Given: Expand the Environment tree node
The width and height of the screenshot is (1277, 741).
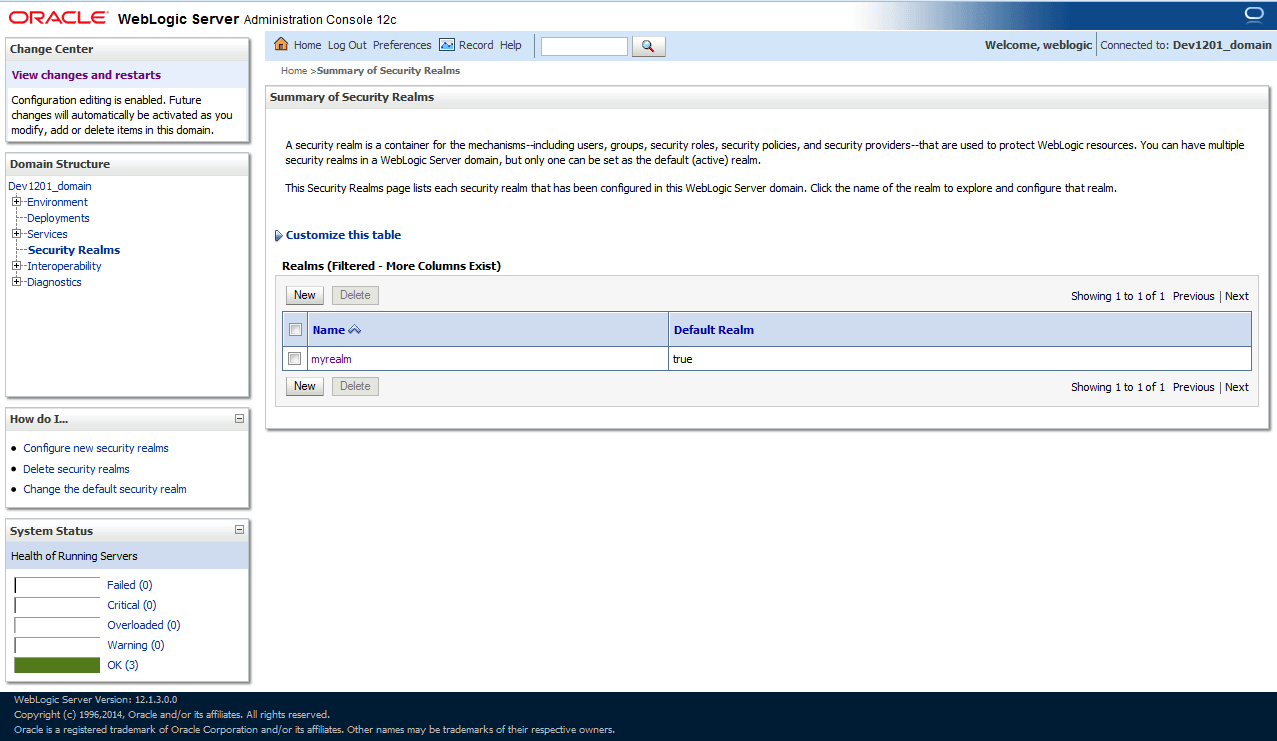Looking at the screenshot, I should pyautogui.click(x=17, y=202).
